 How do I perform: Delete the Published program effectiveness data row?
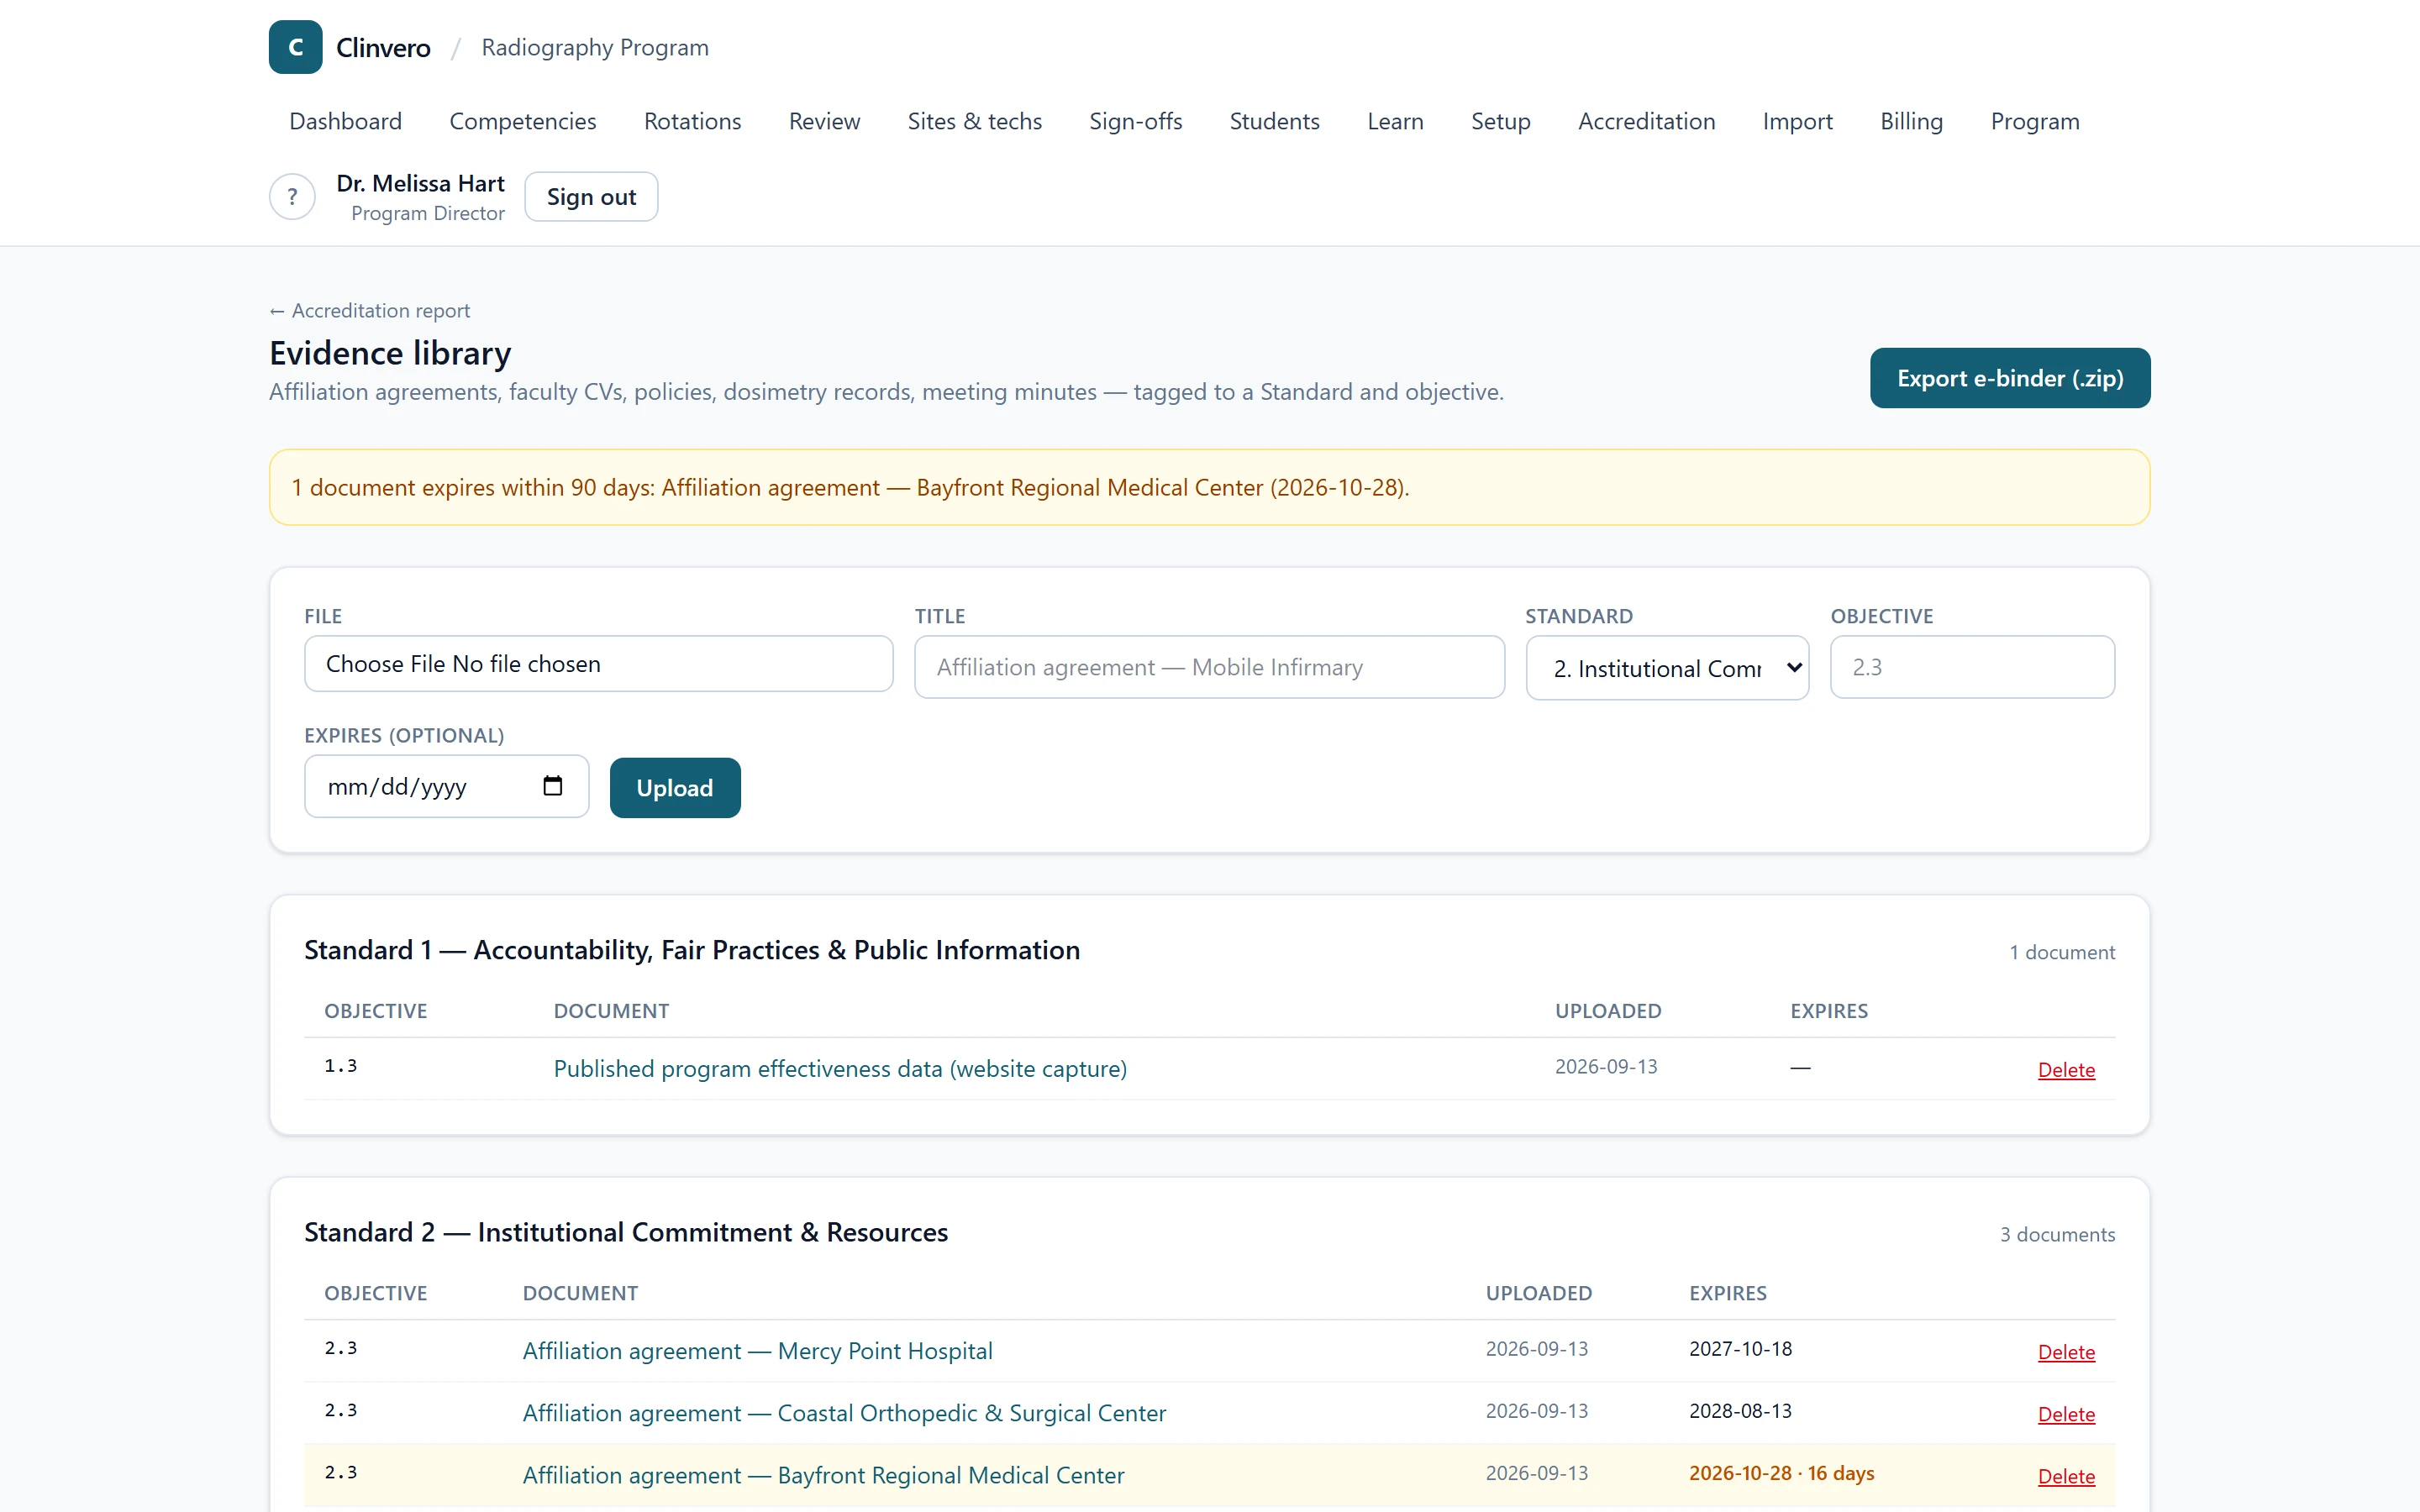pos(2066,1070)
